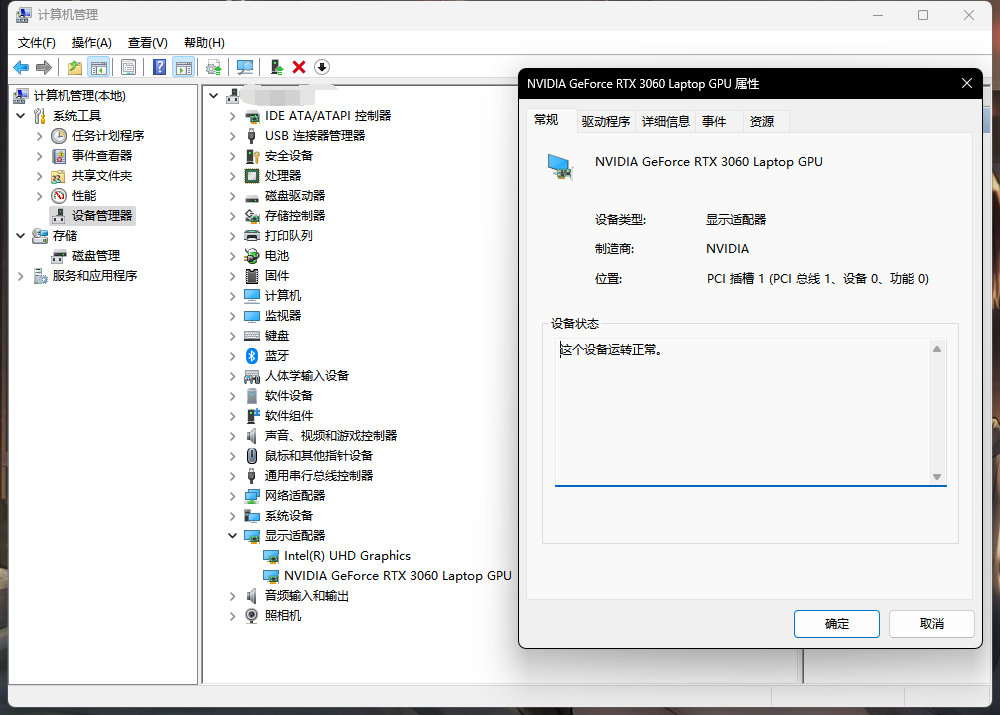Screen dimensions: 1000x715
Task: Open the 操作(A) menu
Action: [91, 42]
